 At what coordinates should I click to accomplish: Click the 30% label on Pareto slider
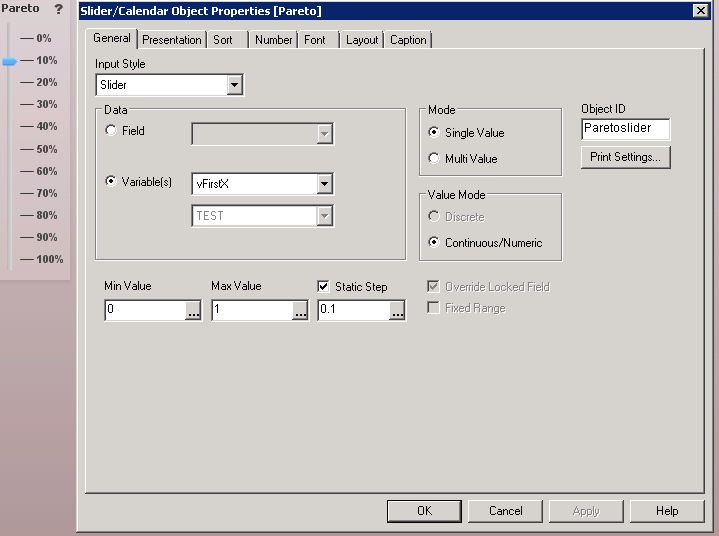tap(47, 104)
